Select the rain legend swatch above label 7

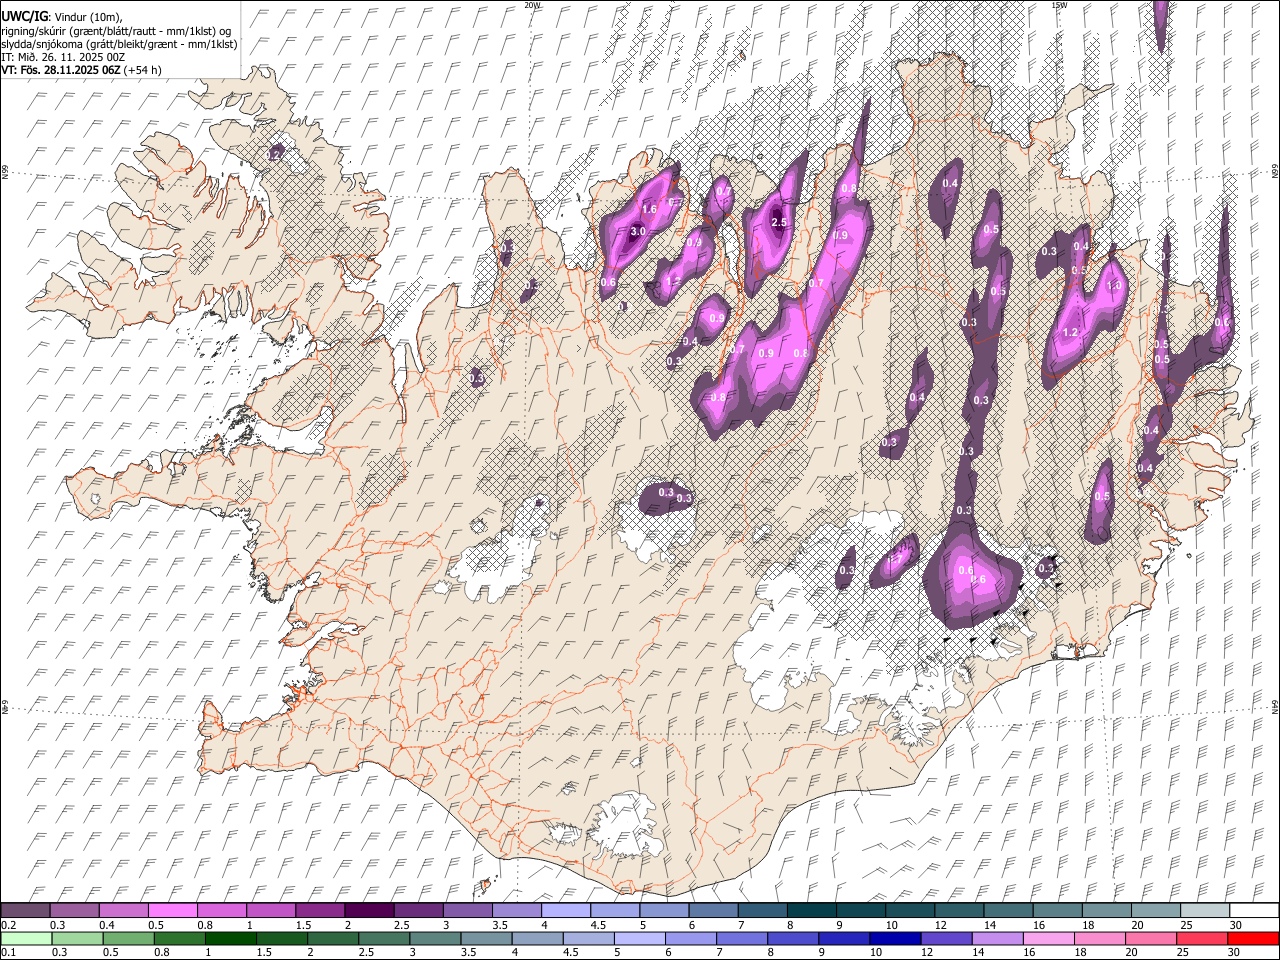click(742, 938)
